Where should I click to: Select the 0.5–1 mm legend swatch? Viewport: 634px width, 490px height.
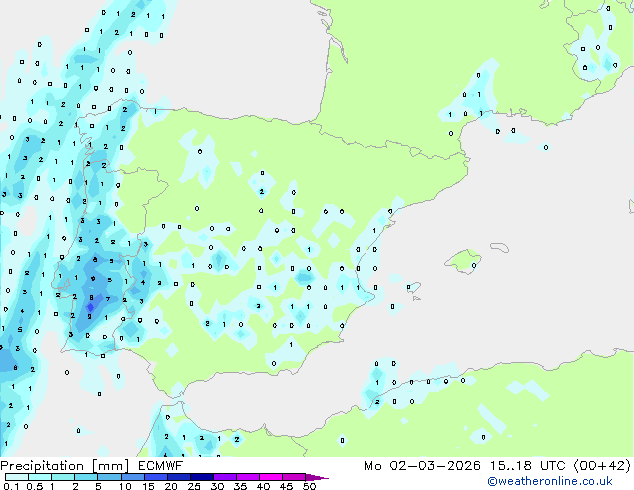click(40, 477)
